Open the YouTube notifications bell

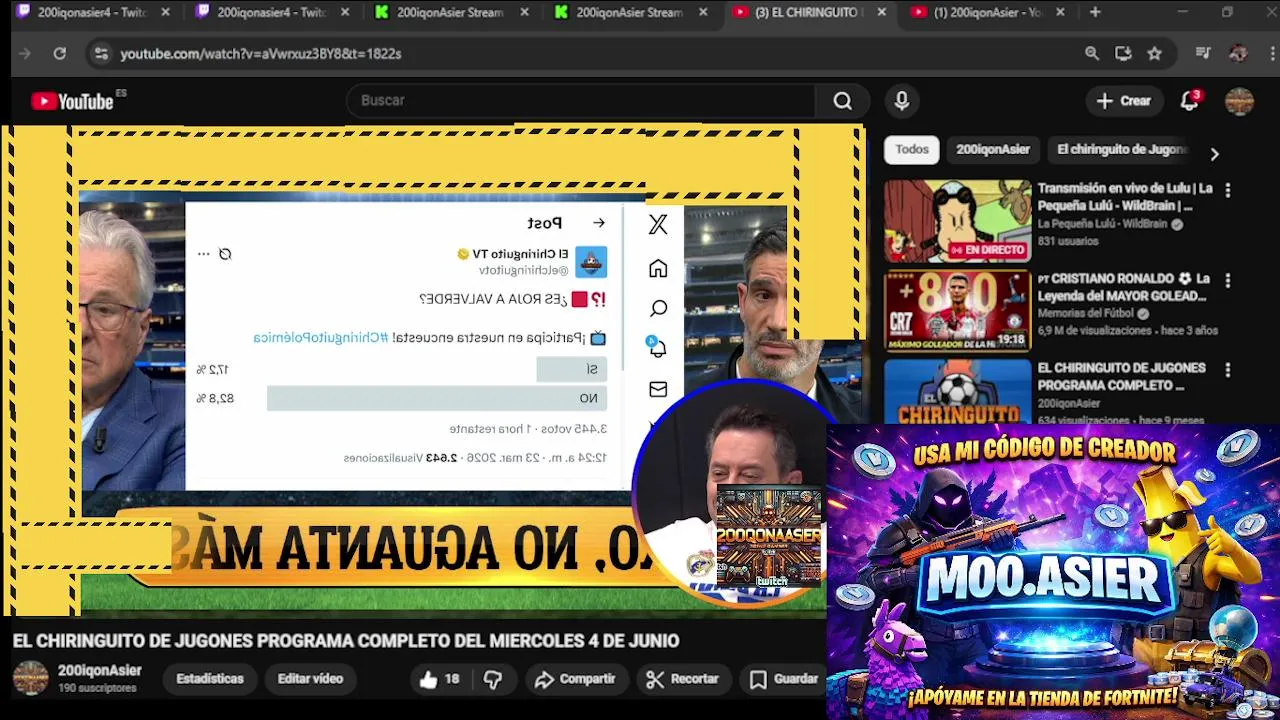1190,100
